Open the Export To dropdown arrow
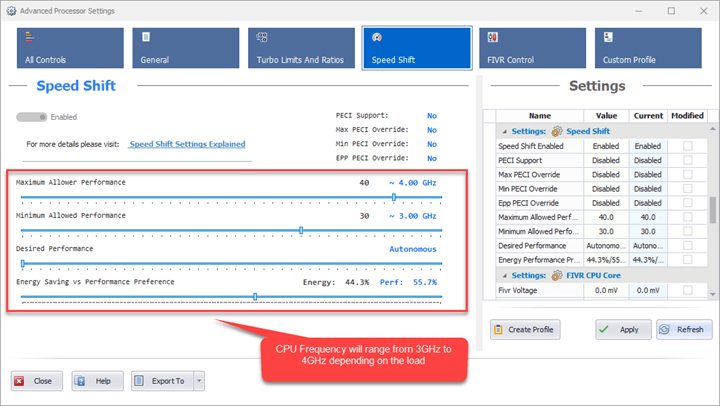The image size is (720, 406). click(x=199, y=381)
